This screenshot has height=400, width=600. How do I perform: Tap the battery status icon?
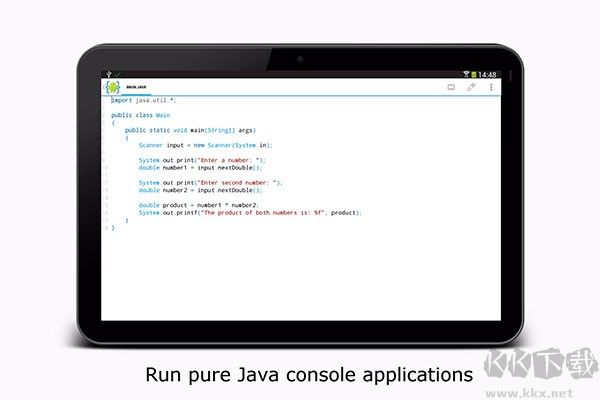474,75
